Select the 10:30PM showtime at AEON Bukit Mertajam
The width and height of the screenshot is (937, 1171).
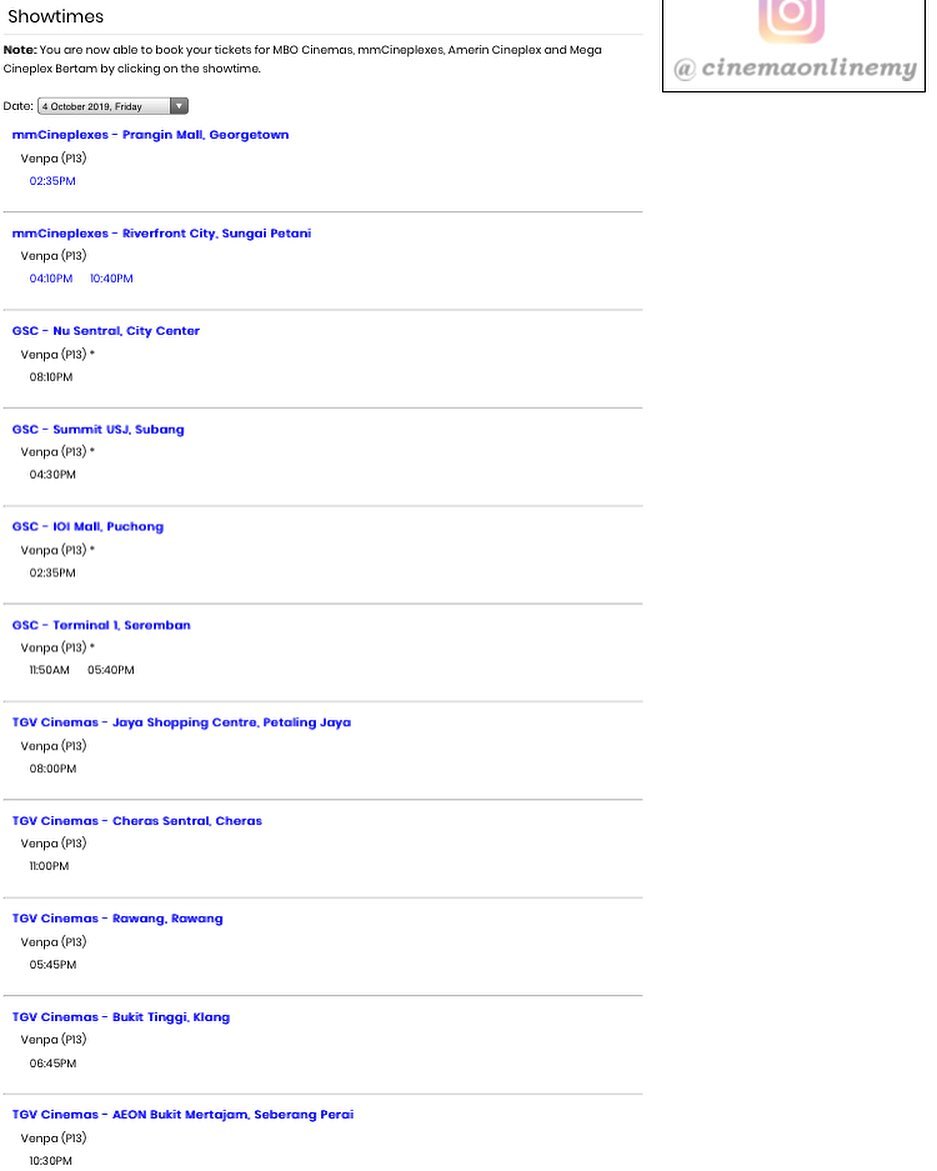51,1161
